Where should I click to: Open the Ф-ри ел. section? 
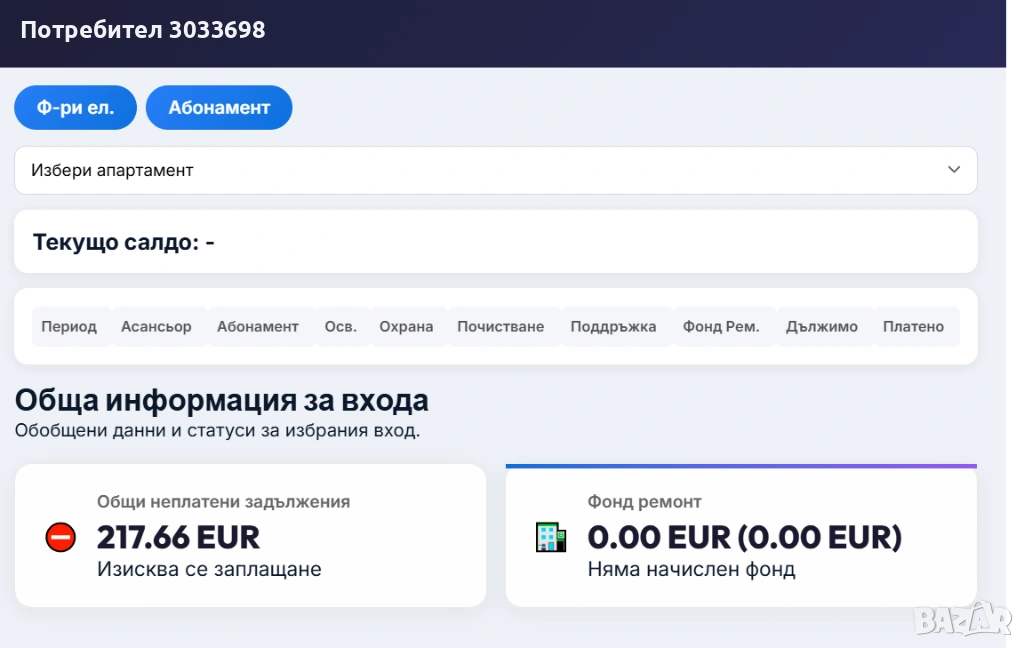[75, 108]
